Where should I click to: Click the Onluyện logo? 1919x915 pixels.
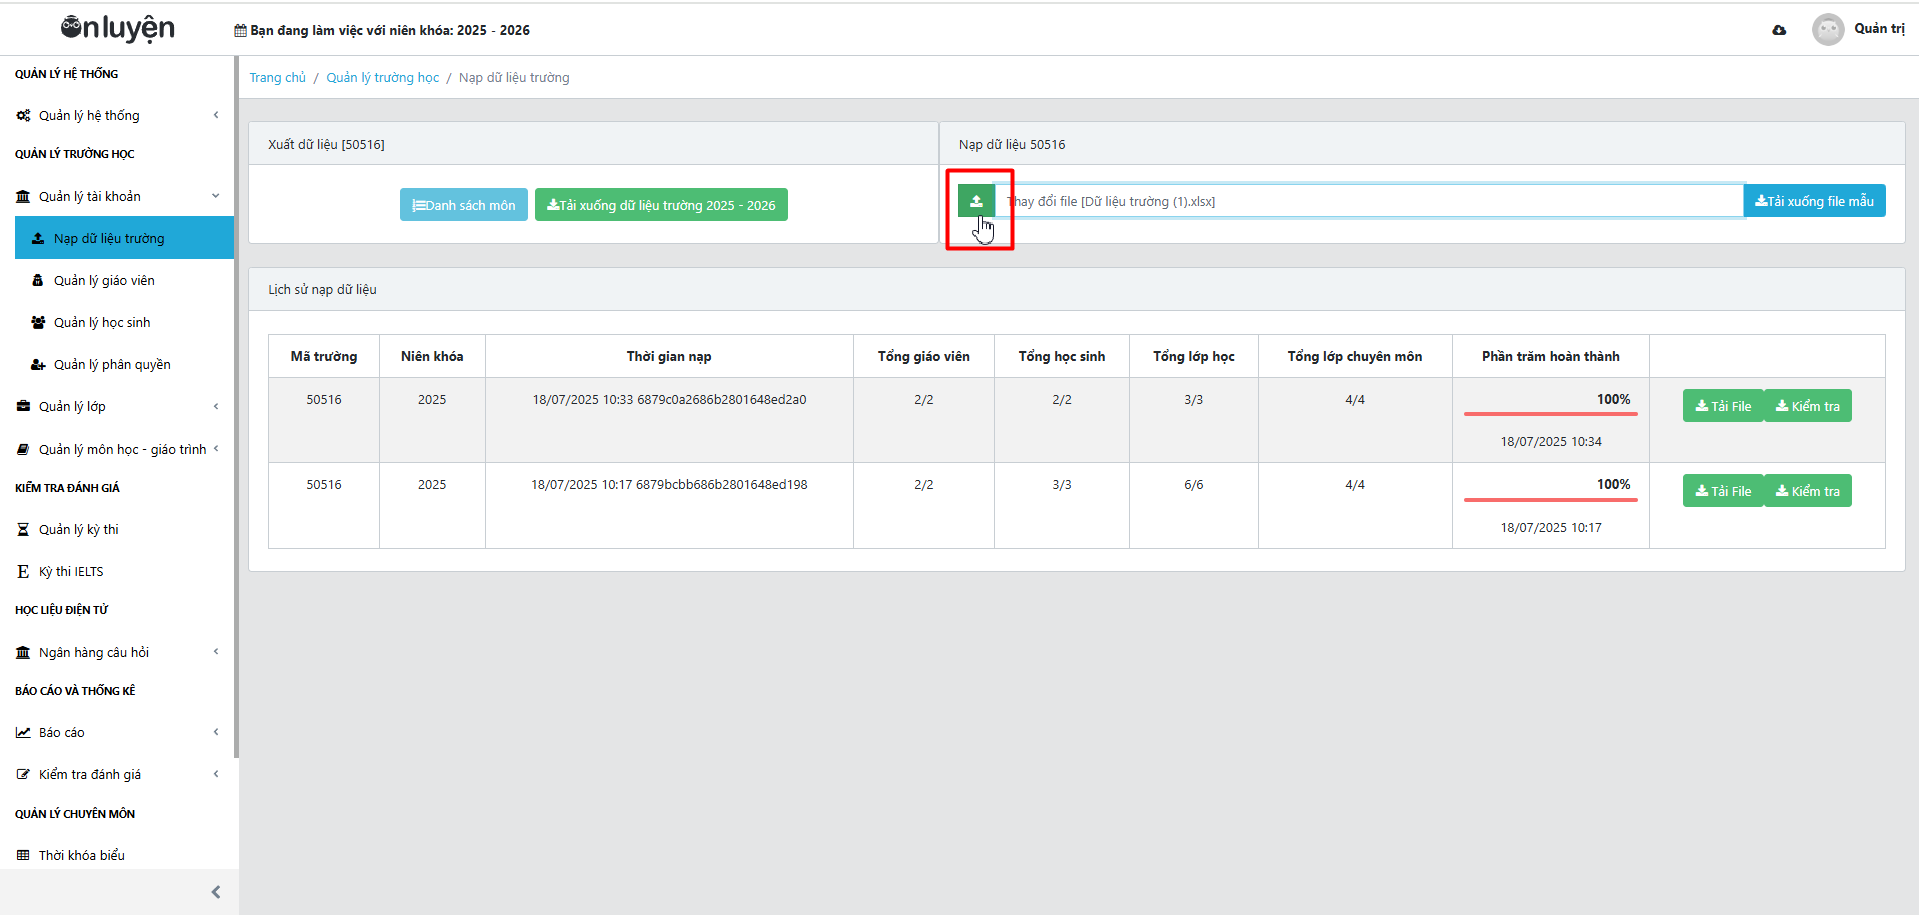pos(118,29)
